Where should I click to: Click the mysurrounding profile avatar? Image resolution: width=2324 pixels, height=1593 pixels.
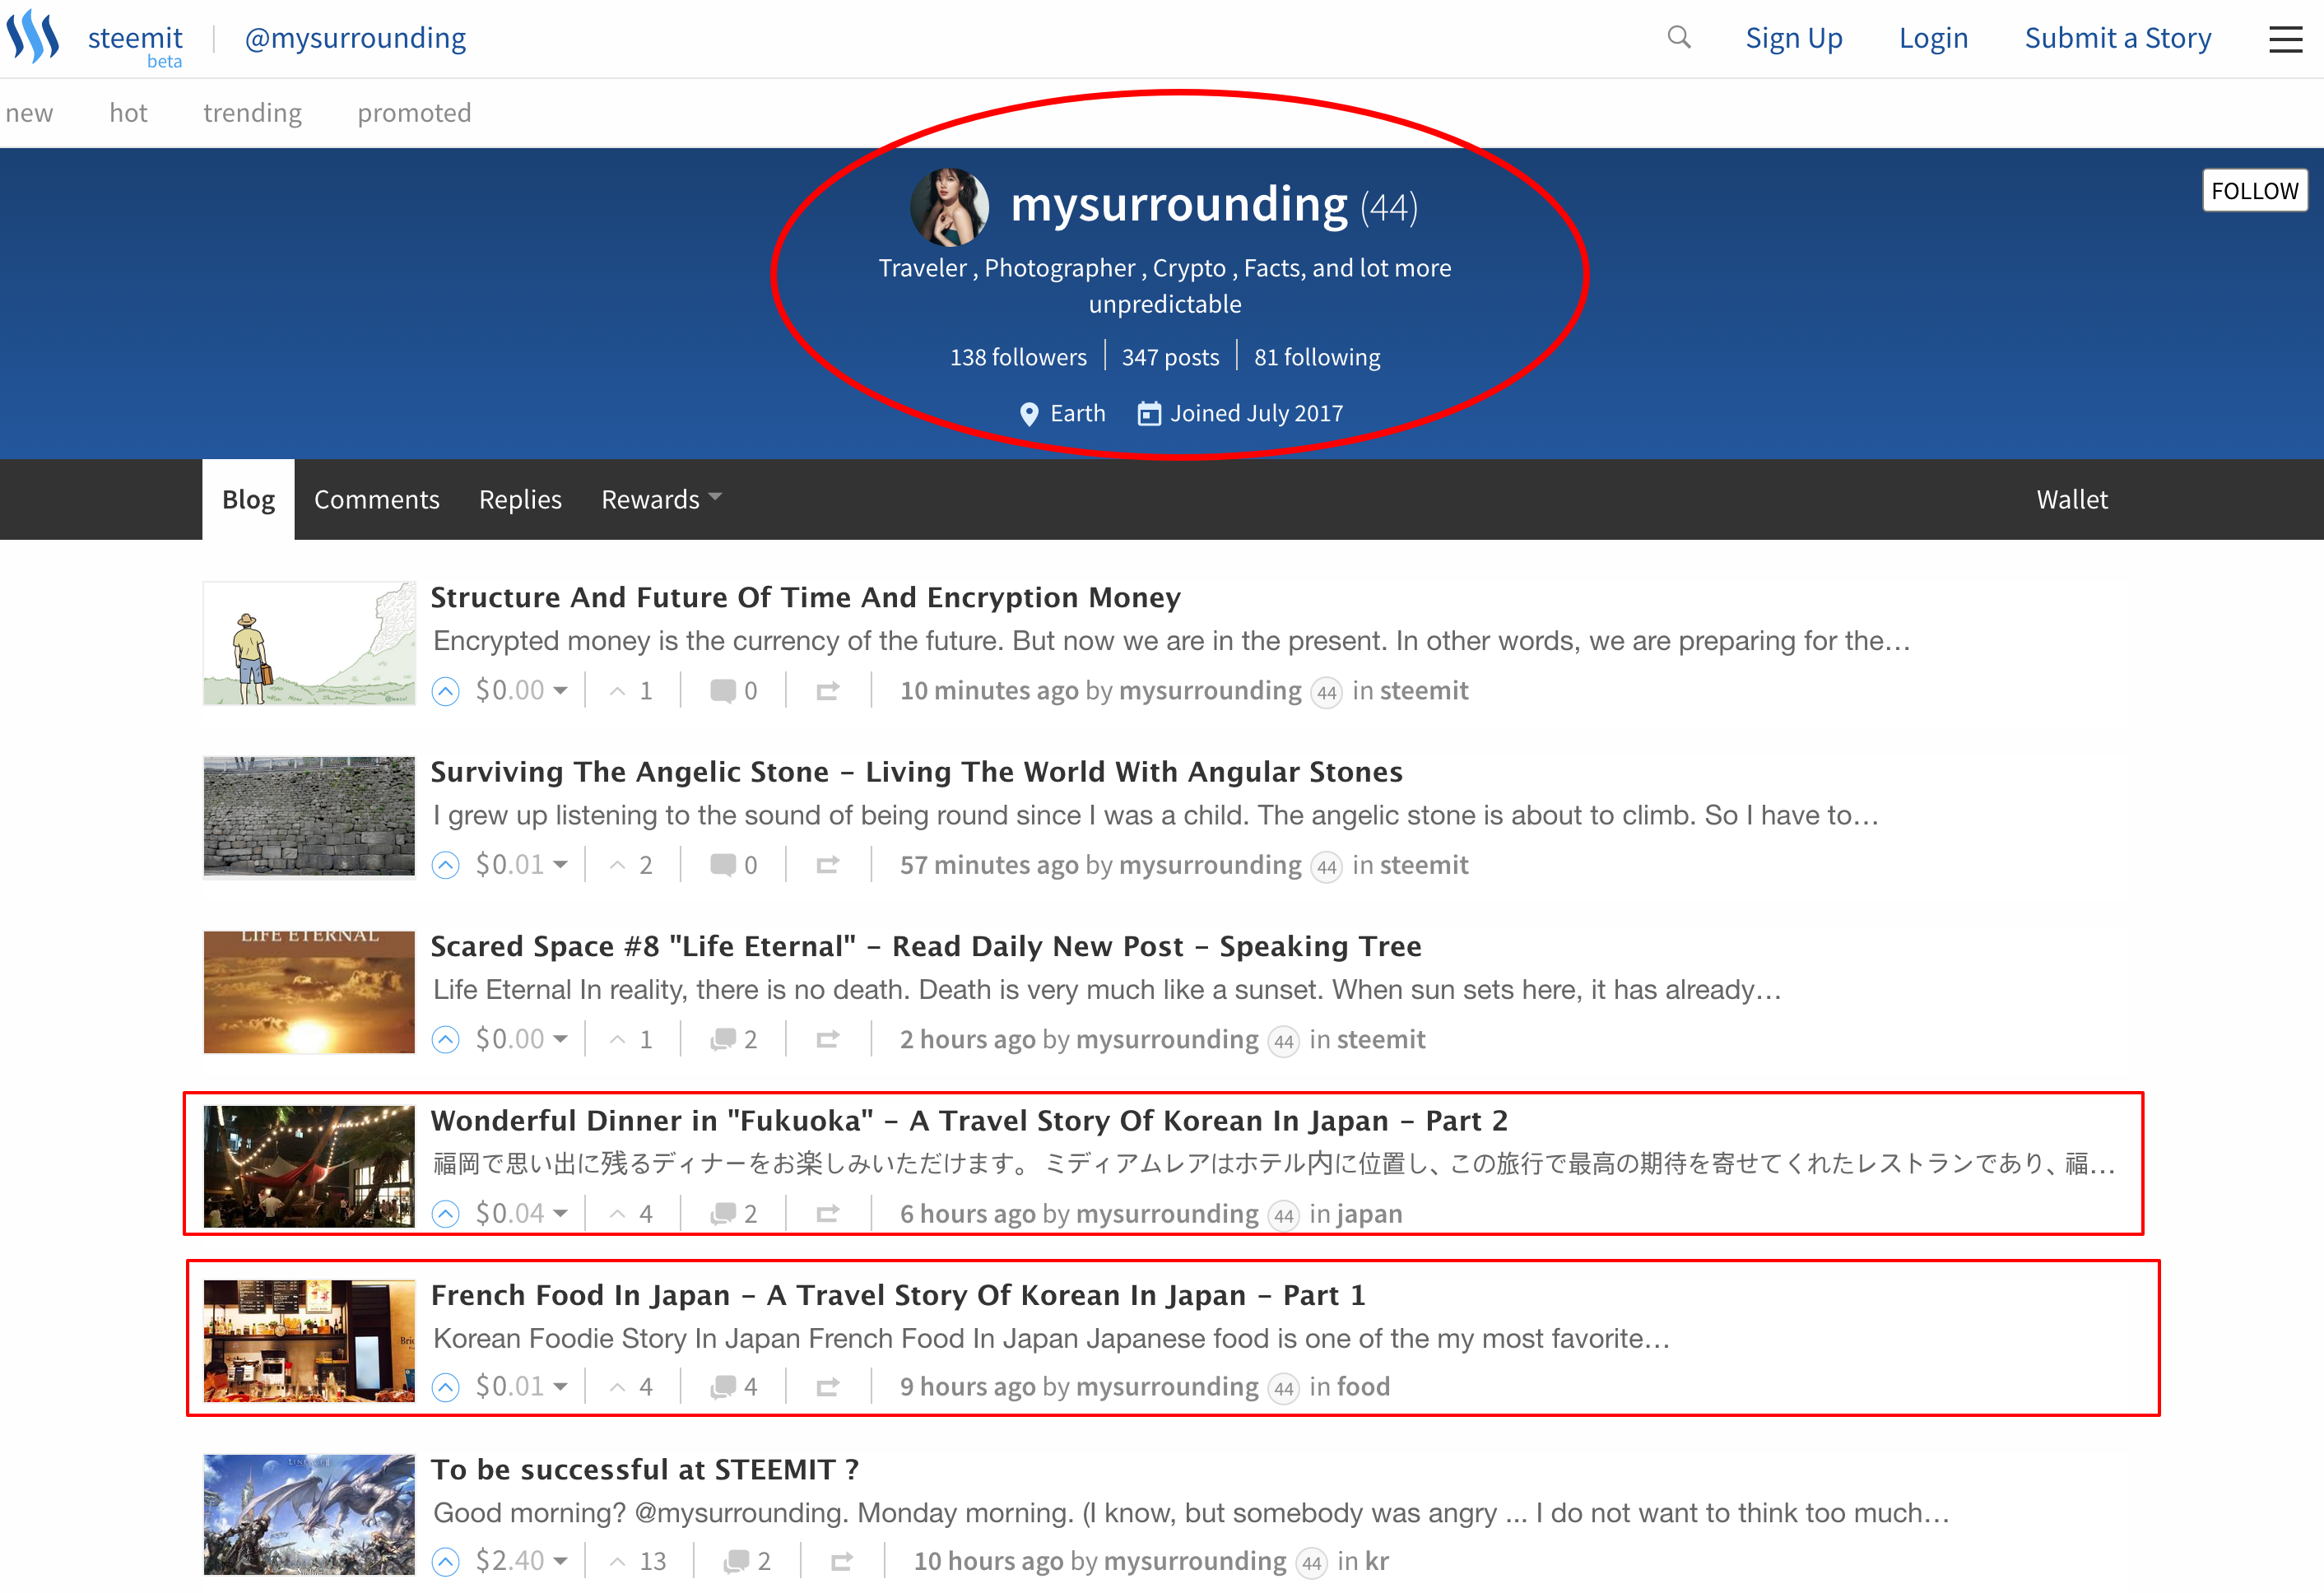[949, 207]
